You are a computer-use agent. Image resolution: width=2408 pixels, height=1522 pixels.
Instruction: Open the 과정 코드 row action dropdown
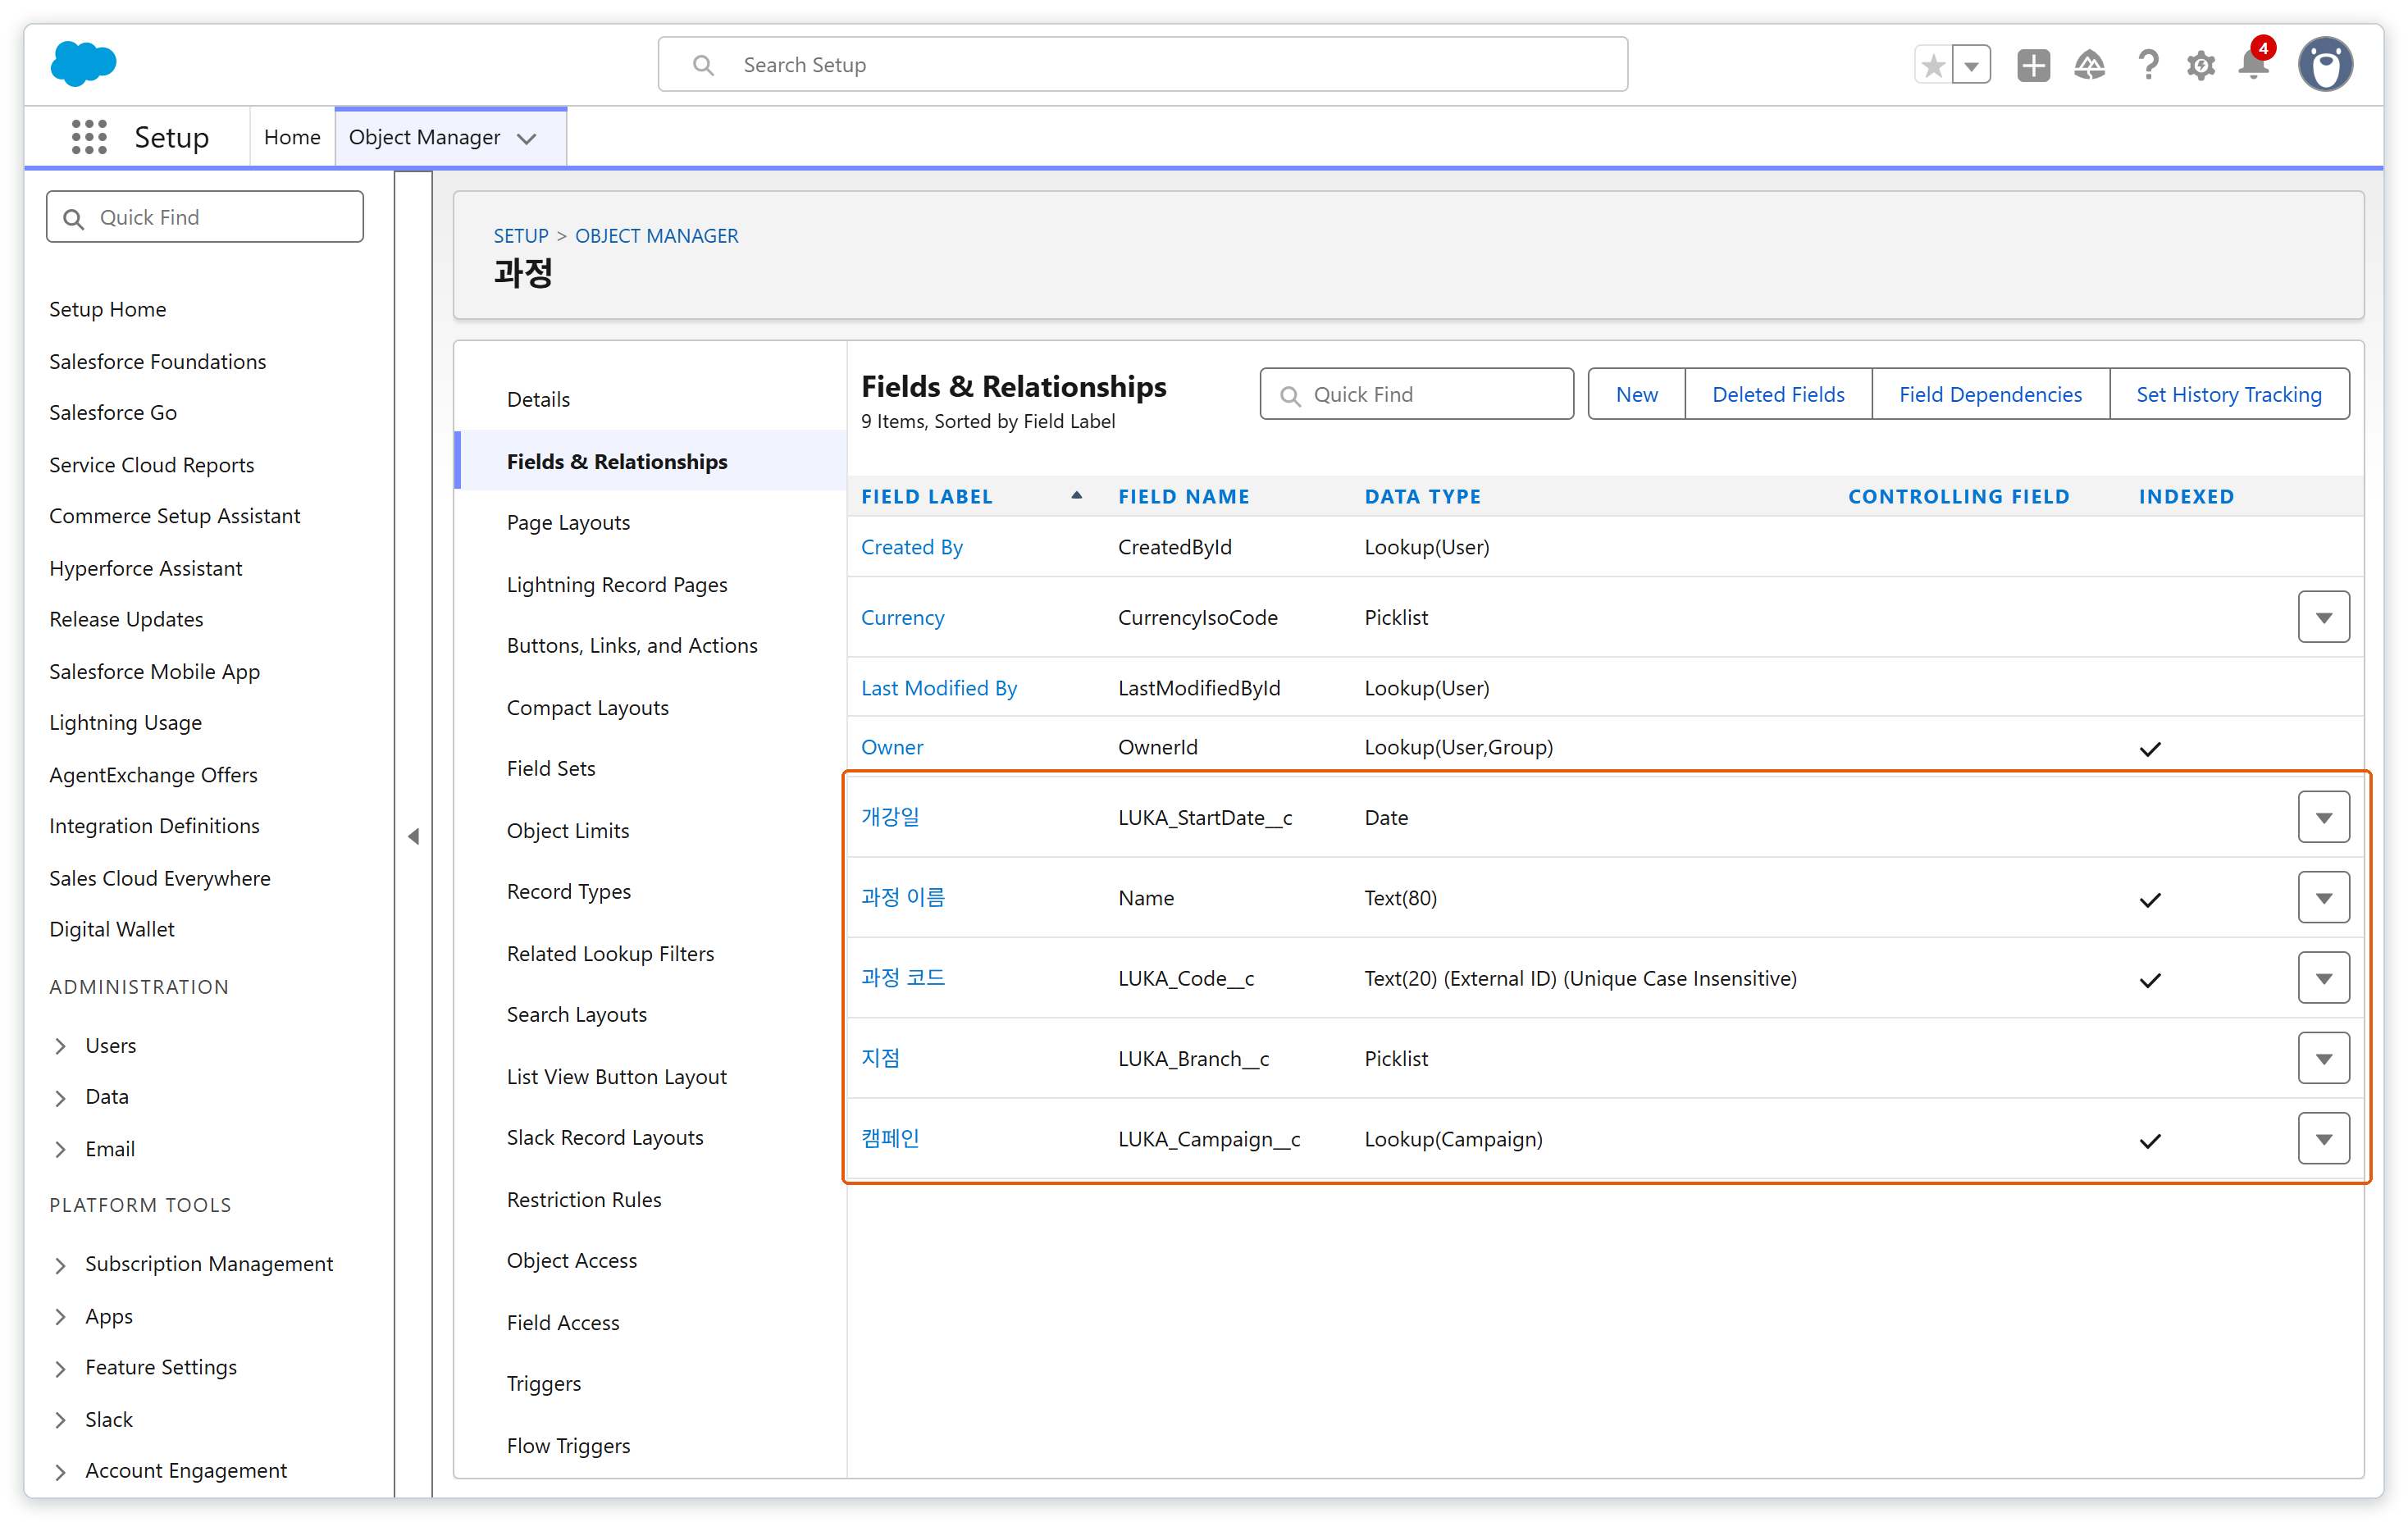[2323, 978]
